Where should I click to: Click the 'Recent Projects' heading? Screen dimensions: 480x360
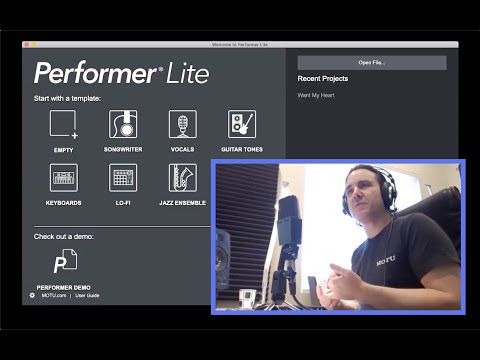coord(323,79)
